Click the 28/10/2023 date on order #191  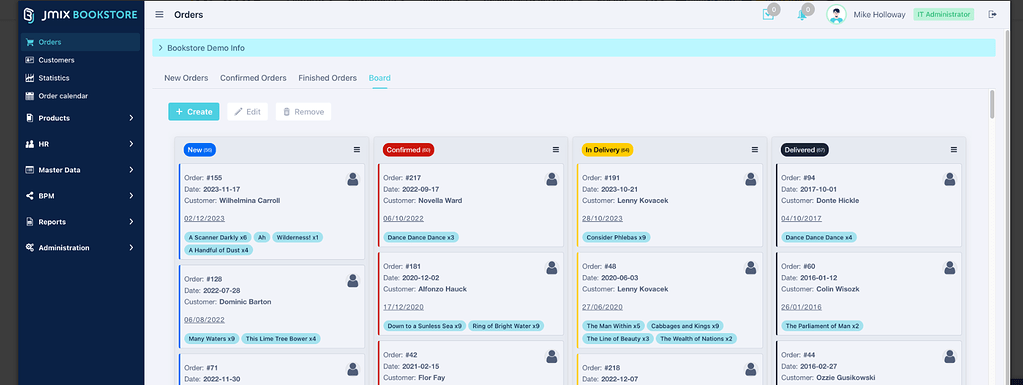pos(602,219)
